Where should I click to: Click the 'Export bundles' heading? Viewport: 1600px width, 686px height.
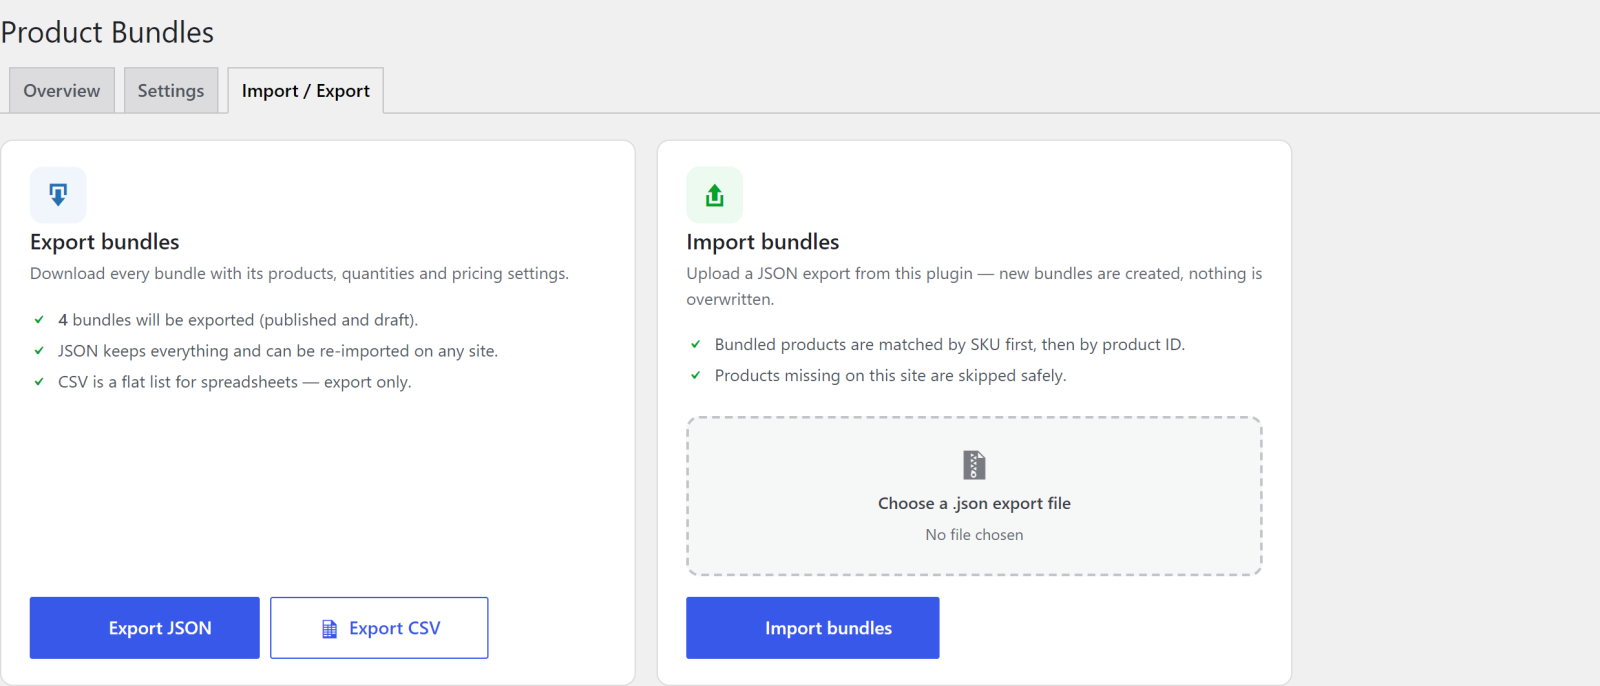tap(105, 242)
